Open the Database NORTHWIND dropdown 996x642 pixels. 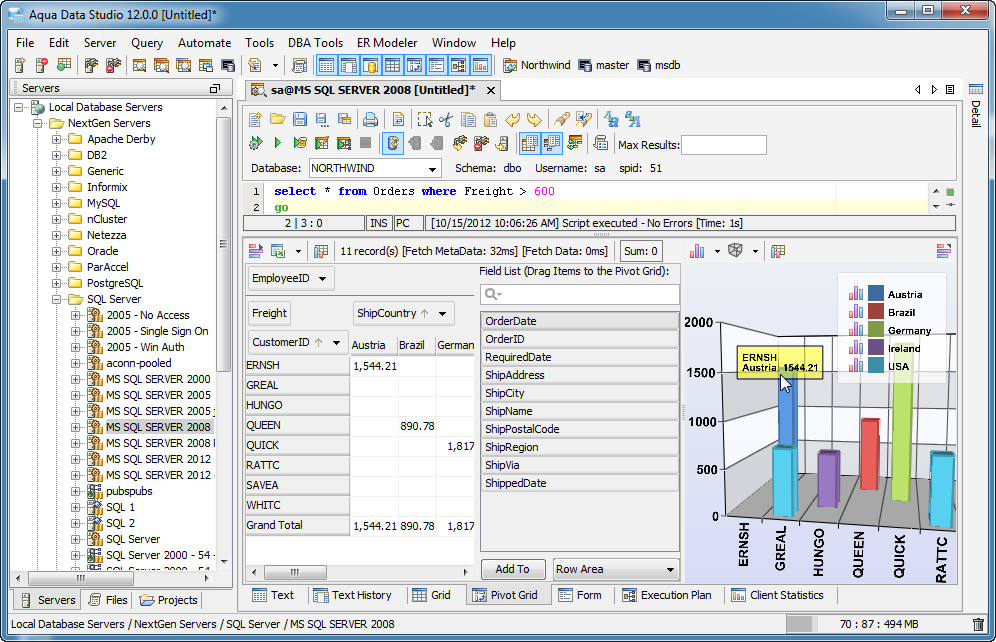432,169
